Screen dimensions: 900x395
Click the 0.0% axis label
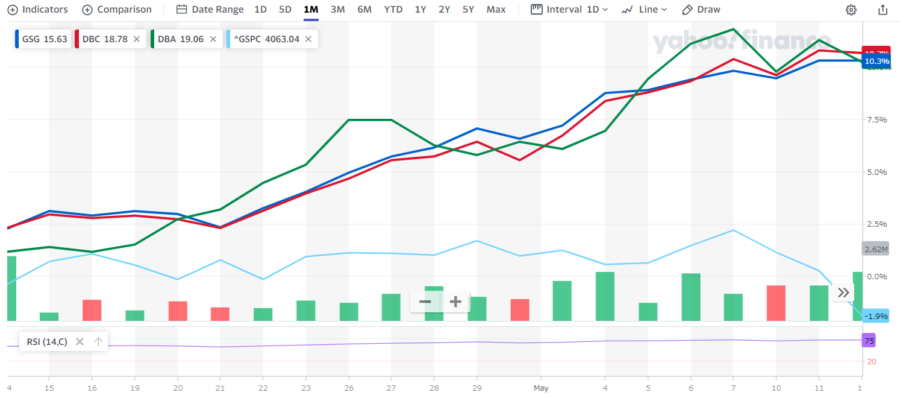[x=876, y=276]
